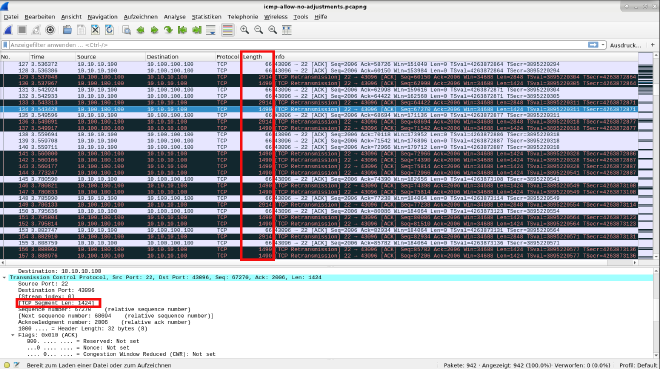Go to the last packet
Image resolution: width=660 pixels, height=369 pixels.
197,30
